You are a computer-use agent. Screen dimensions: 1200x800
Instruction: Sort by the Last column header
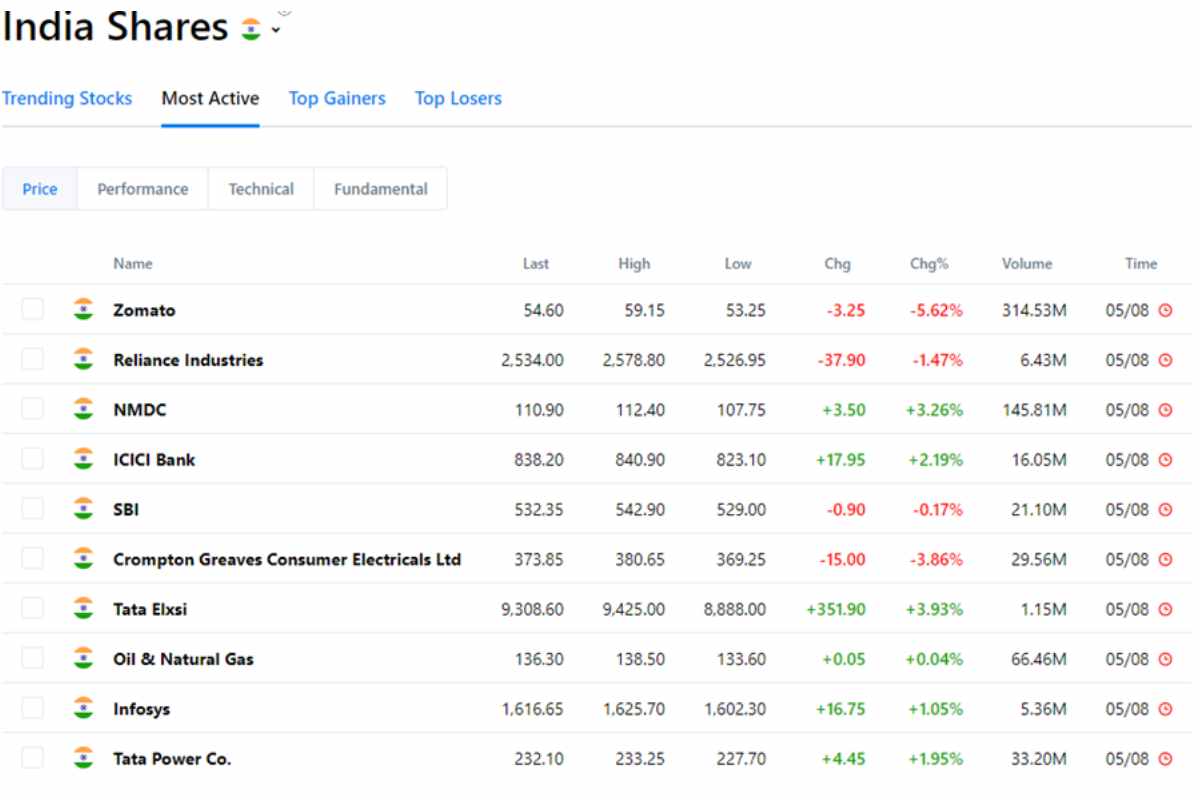pos(536,264)
